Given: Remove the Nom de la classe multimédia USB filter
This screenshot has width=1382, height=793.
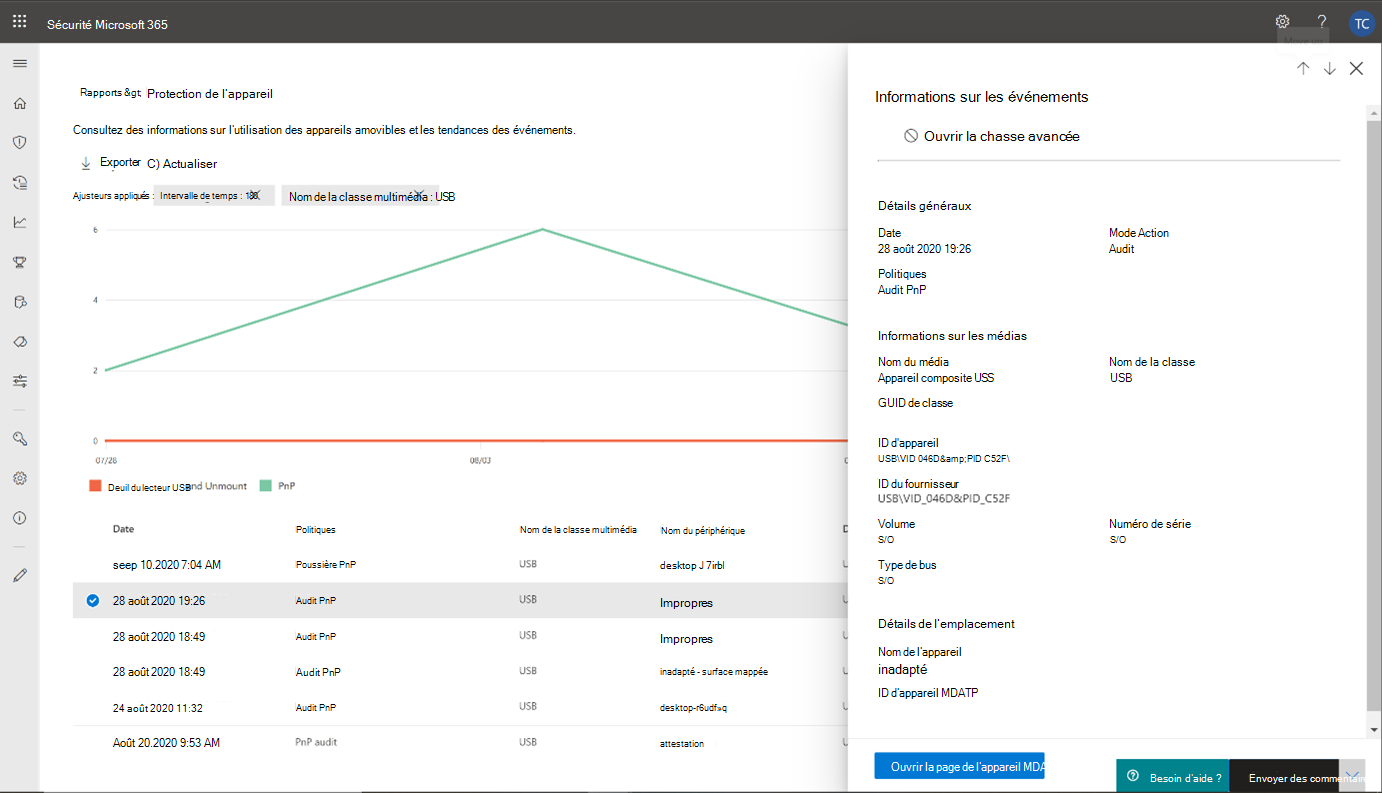Looking at the screenshot, I should [x=421, y=194].
